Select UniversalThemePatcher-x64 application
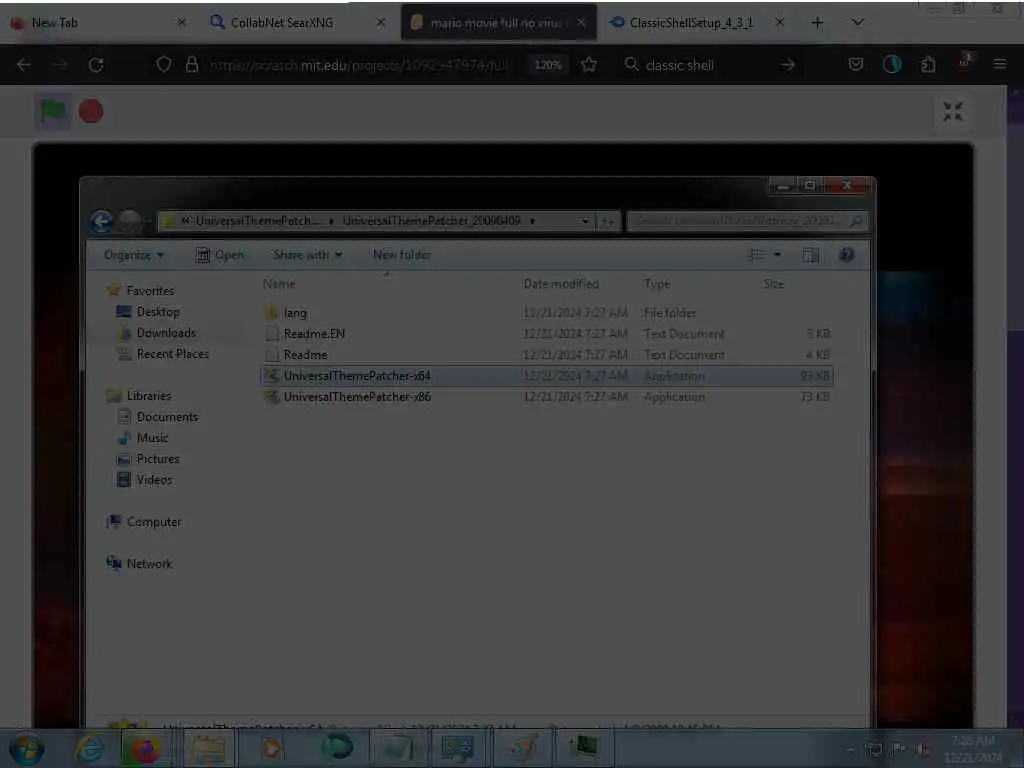This screenshot has width=1024, height=768. pyautogui.click(x=547, y=376)
